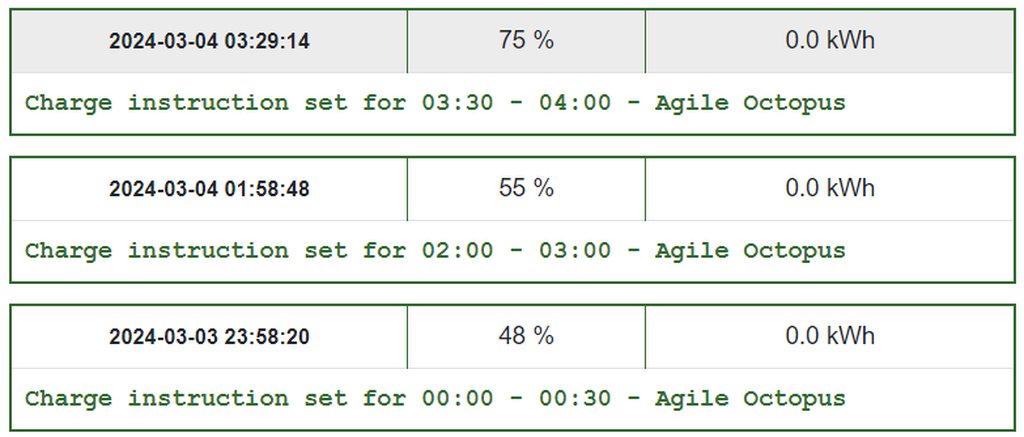Click the 75 % battery level cell
The height and width of the screenshot is (437, 1024).
tap(526, 41)
